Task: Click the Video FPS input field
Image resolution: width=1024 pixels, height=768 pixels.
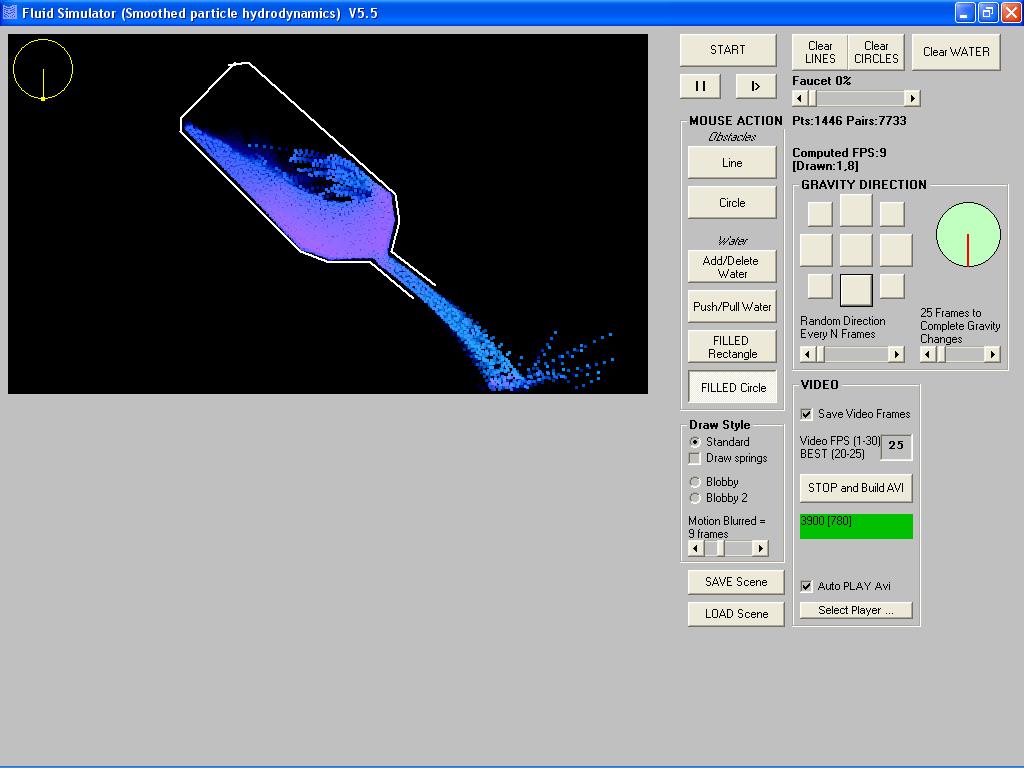Action: coord(896,446)
